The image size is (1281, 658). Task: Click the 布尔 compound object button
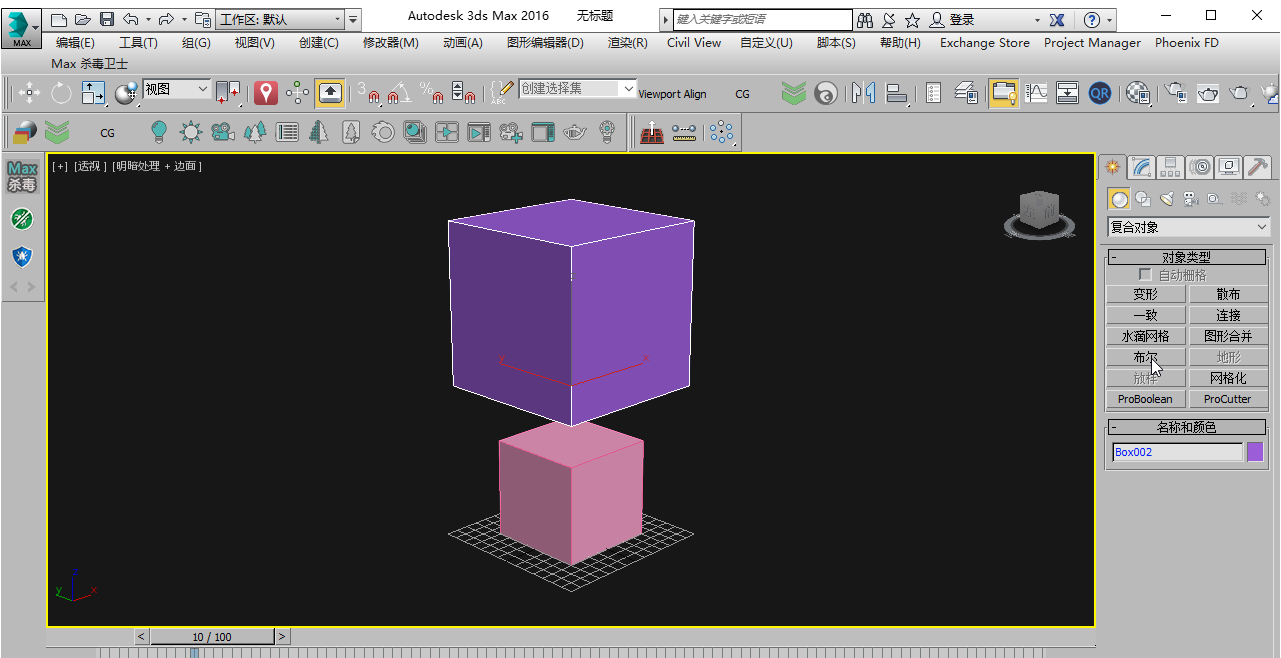(1145, 357)
